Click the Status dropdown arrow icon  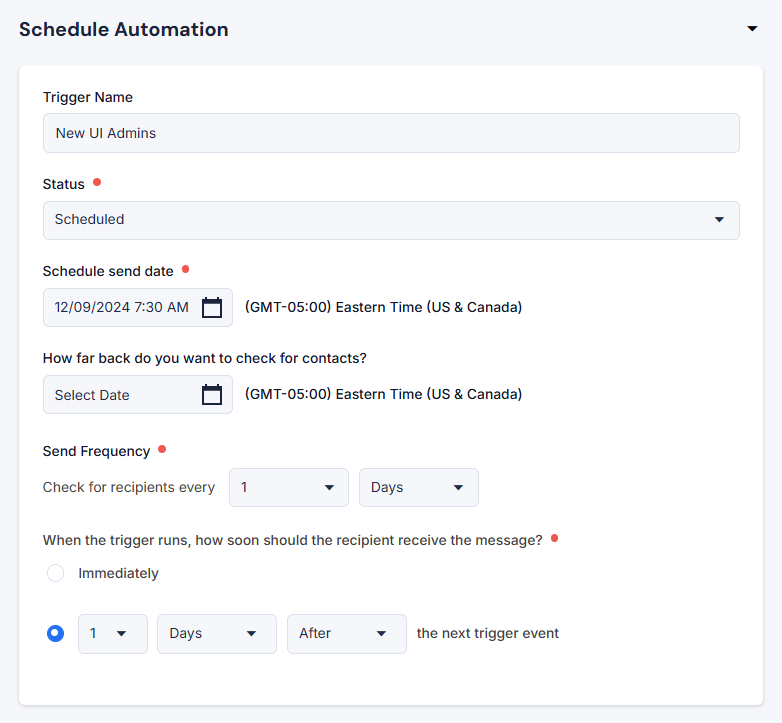pos(719,219)
